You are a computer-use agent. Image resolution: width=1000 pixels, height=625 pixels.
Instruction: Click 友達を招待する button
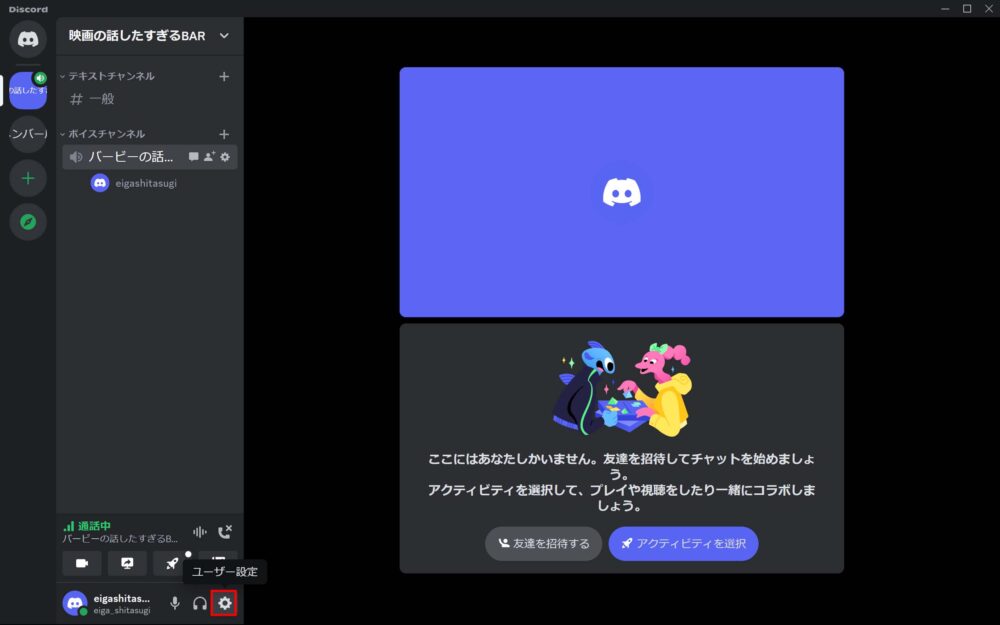point(543,543)
